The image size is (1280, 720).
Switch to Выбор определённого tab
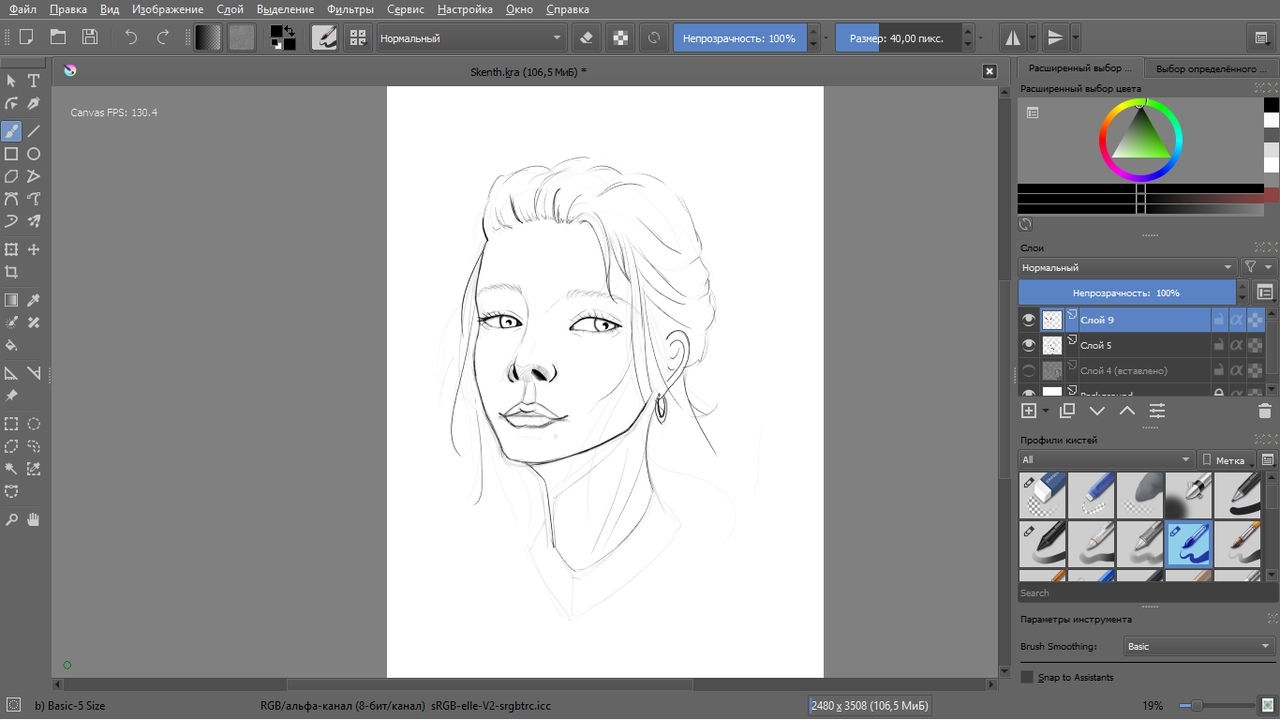[1211, 69]
